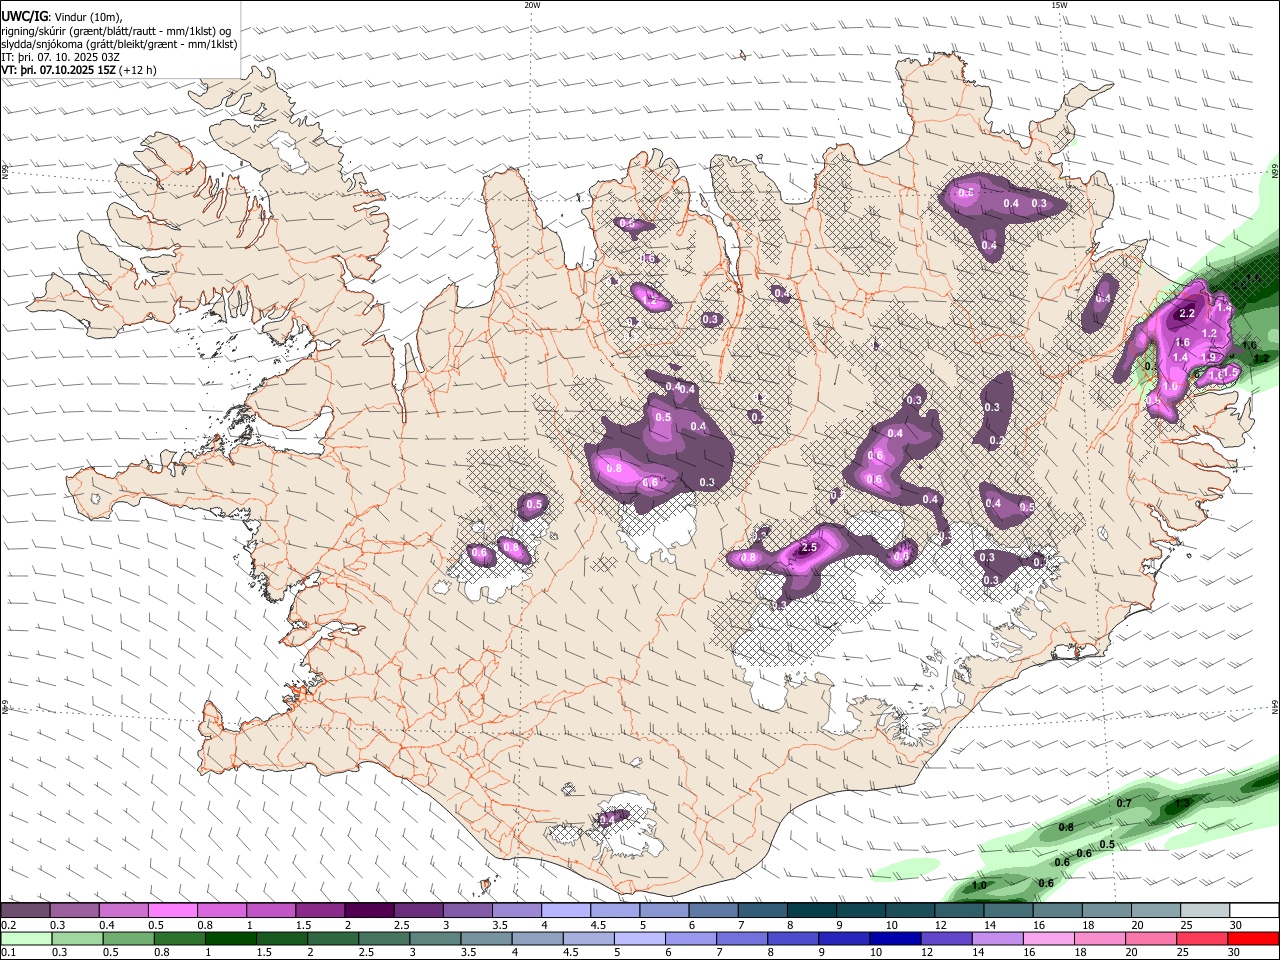Click the 2.2 snowfall value in the east
This screenshot has height=960, width=1280.
pyautogui.click(x=1187, y=313)
